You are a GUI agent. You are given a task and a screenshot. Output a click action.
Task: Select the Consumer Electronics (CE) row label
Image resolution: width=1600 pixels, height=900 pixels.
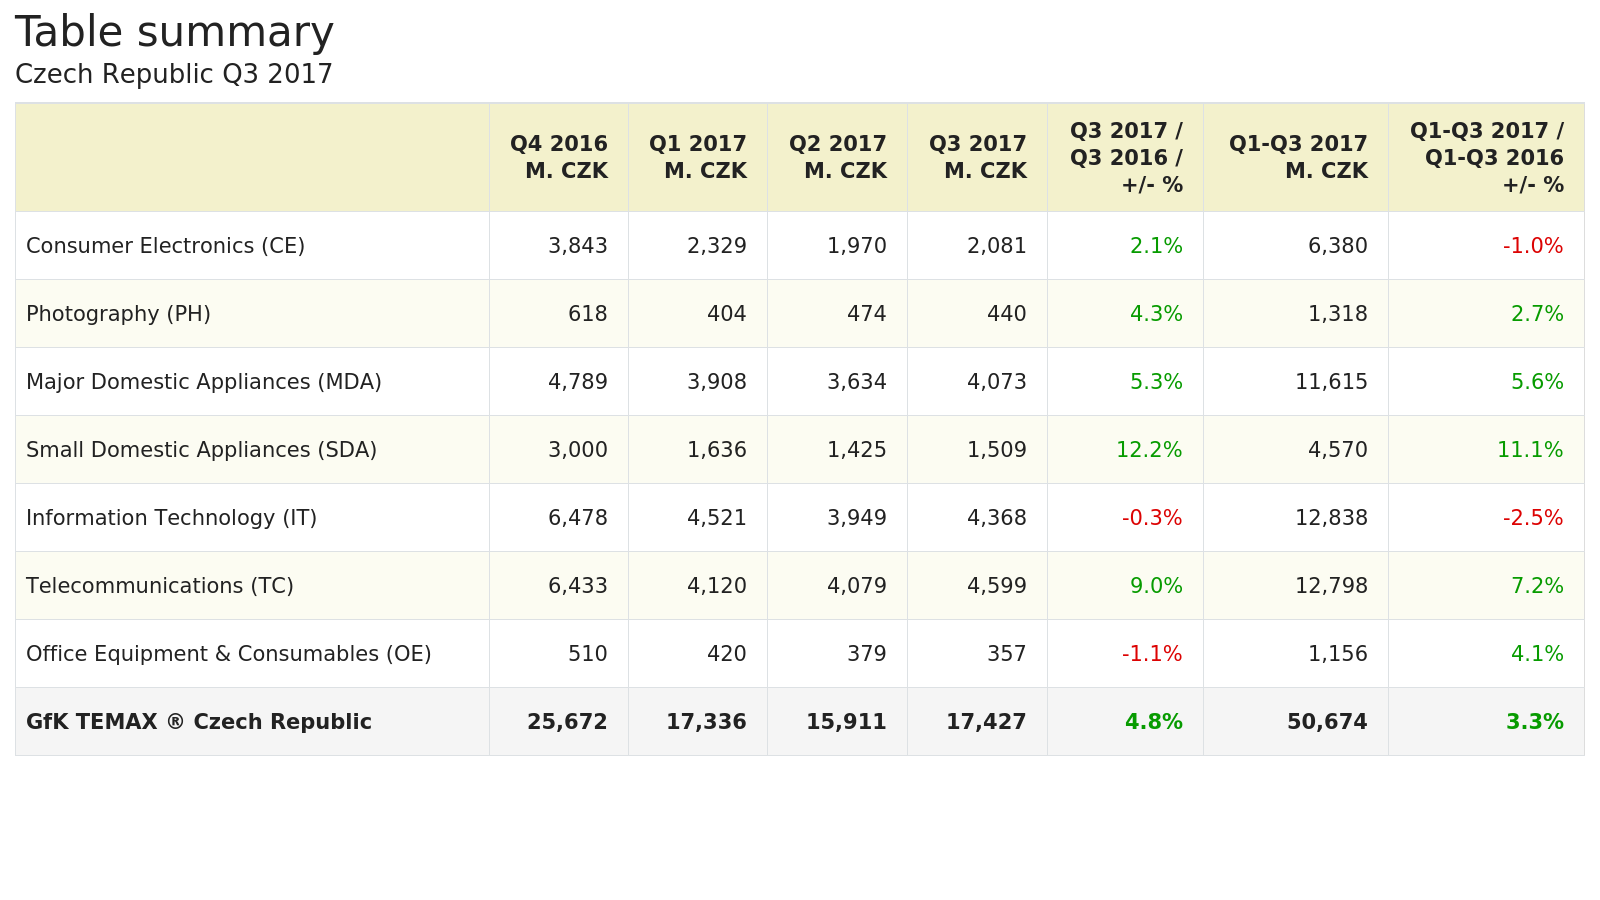[165, 246]
